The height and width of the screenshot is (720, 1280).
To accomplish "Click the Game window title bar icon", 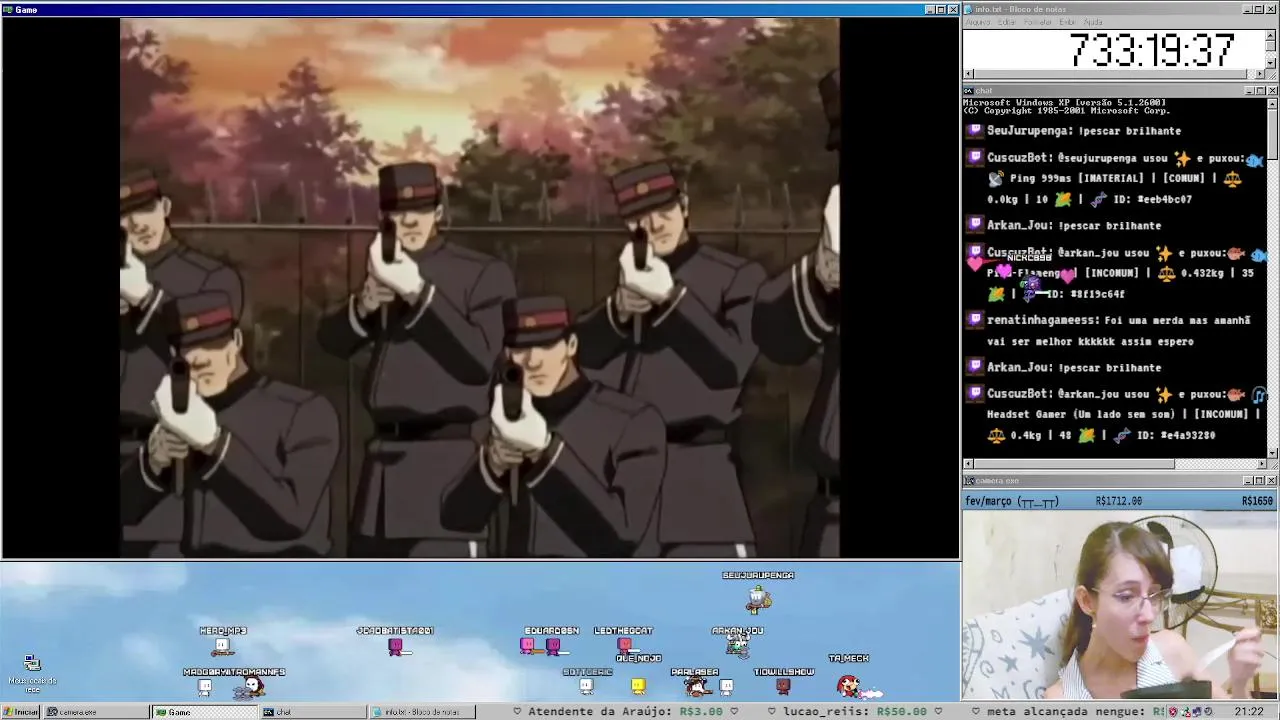I will pos(8,9).
